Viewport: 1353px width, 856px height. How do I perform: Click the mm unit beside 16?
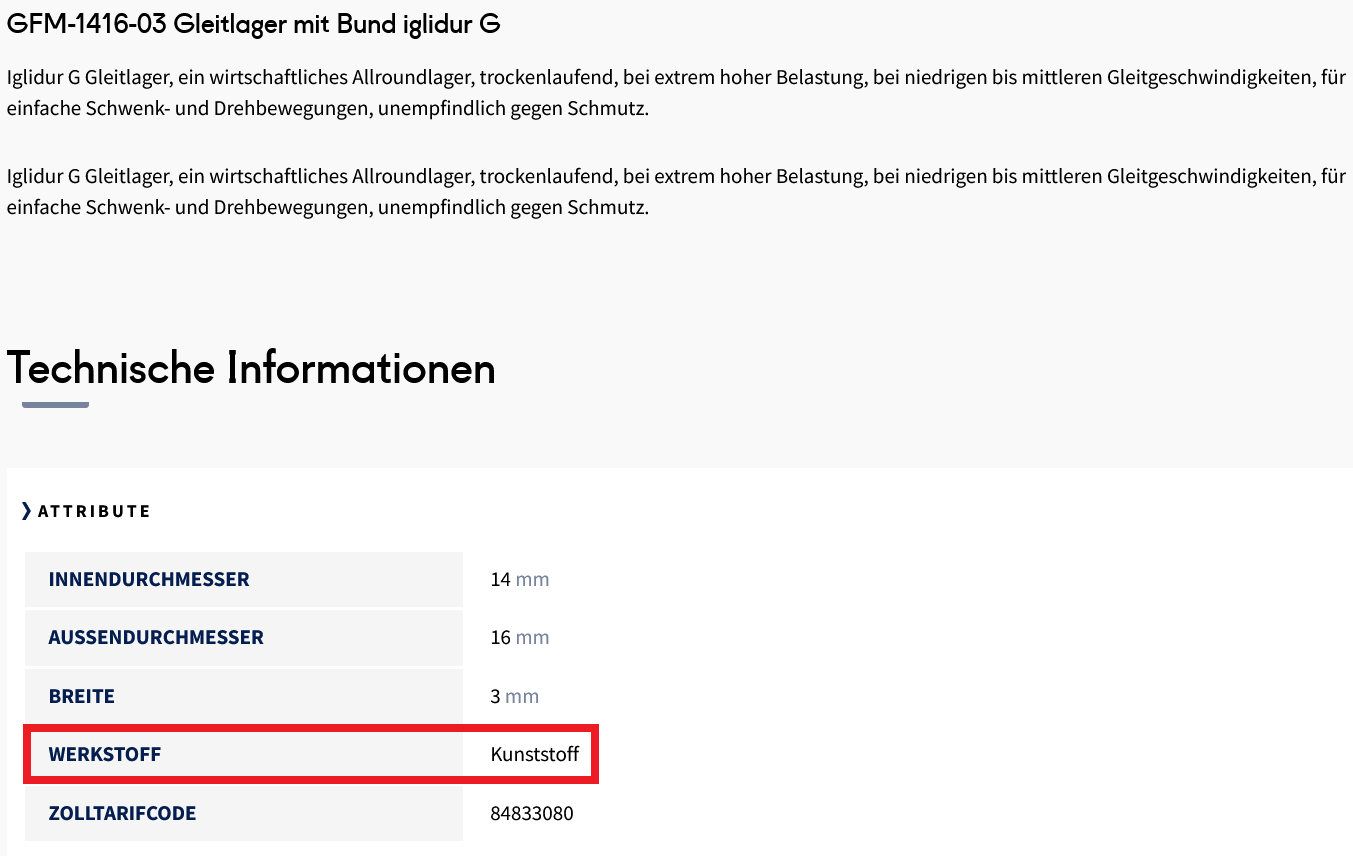tap(532, 637)
